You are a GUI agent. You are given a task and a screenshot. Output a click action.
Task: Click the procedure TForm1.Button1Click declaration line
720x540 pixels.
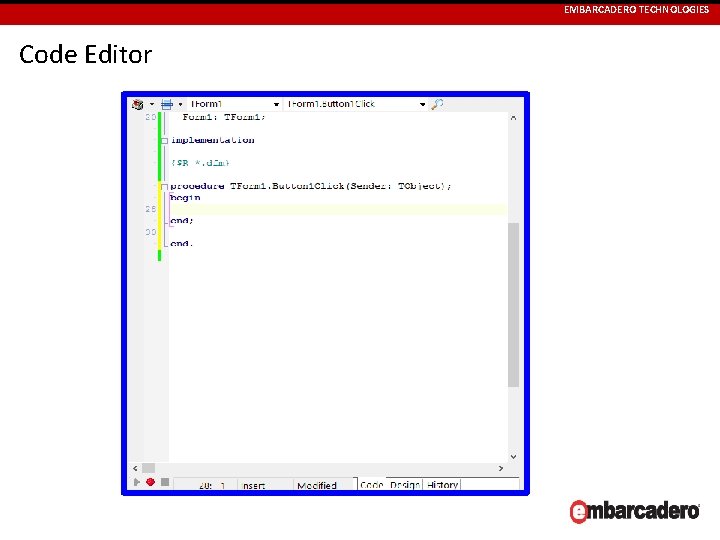pos(311,186)
